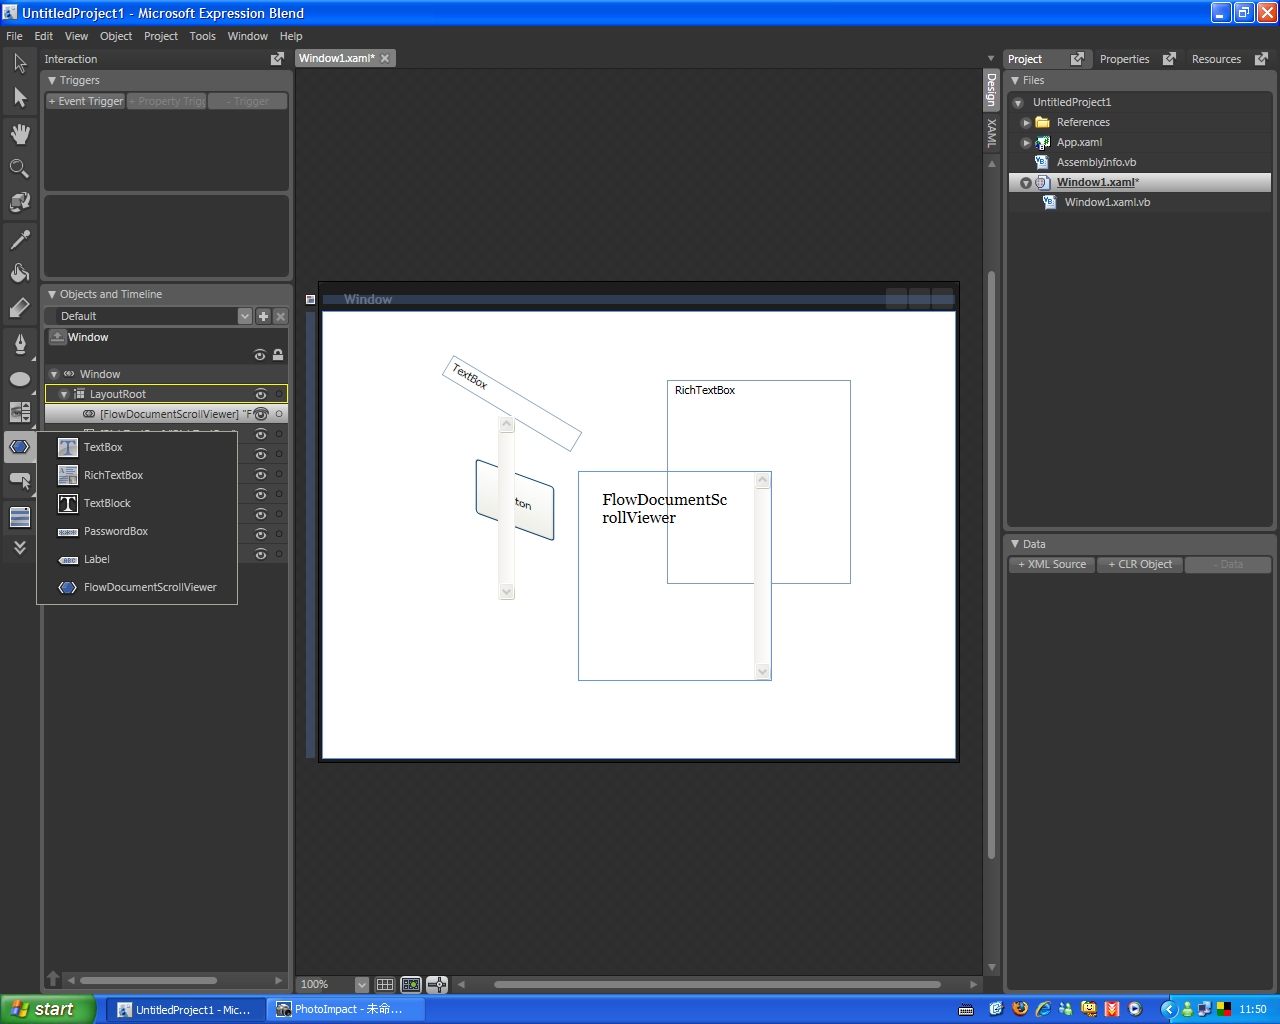The width and height of the screenshot is (1280, 1024).
Task: Click the artboard horizontal scrollbar thumb
Action: tap(717, 984)
